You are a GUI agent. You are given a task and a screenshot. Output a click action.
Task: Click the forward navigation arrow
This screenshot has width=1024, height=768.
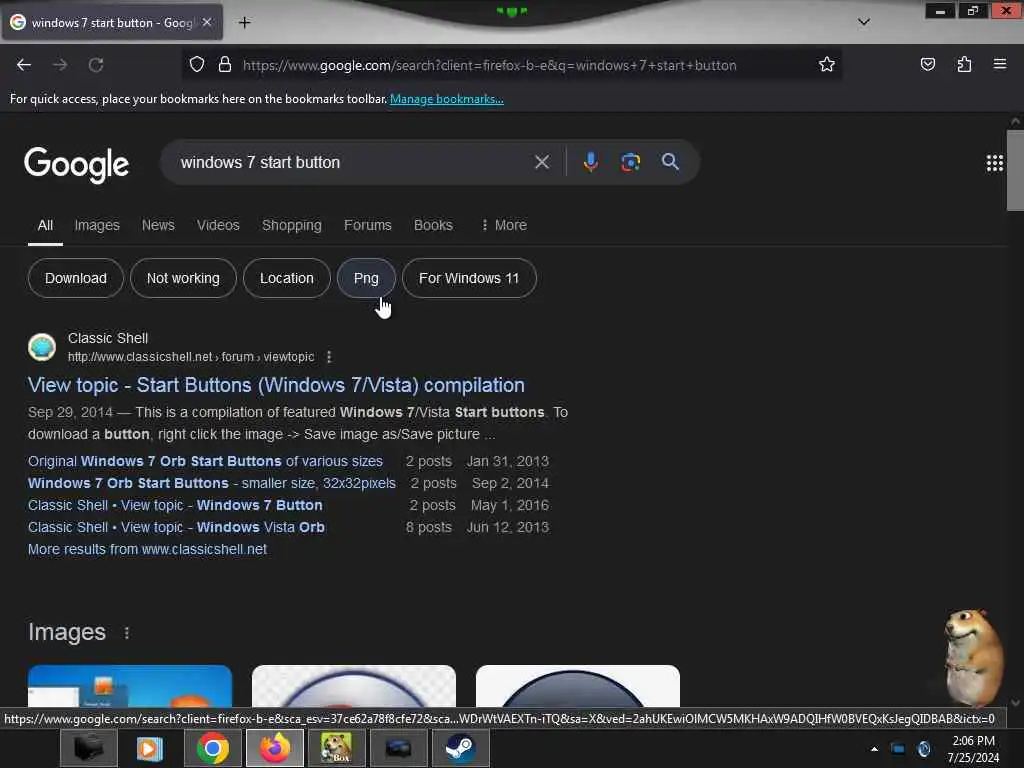(x=60, y=65)
